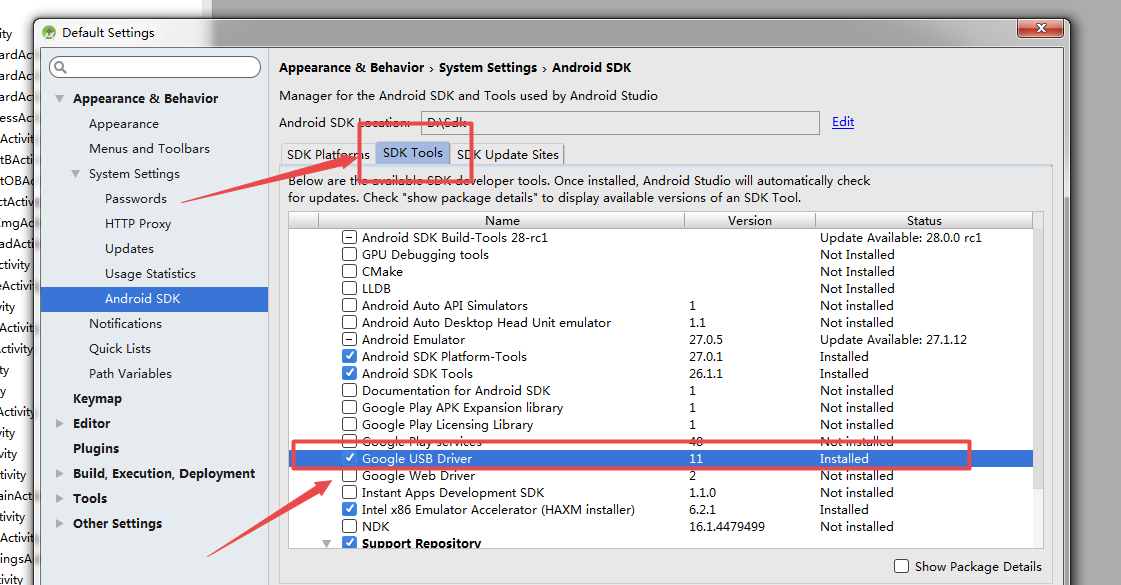Check the CMake checkbox

pyautogui.click(x=349, y=272)
